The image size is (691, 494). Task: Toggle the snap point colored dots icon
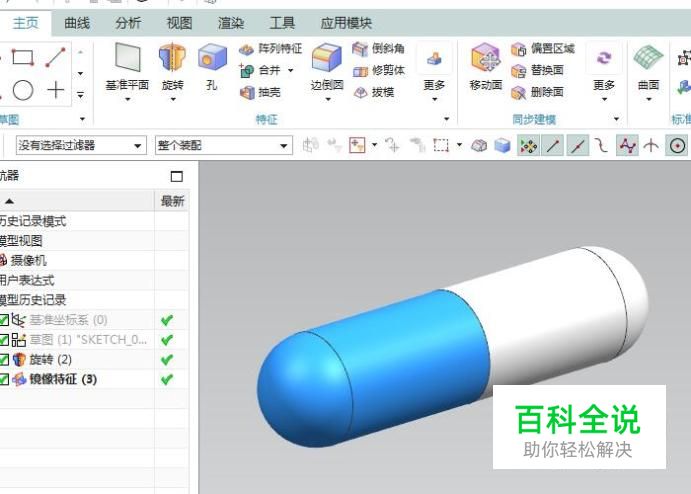click(528, 145)
